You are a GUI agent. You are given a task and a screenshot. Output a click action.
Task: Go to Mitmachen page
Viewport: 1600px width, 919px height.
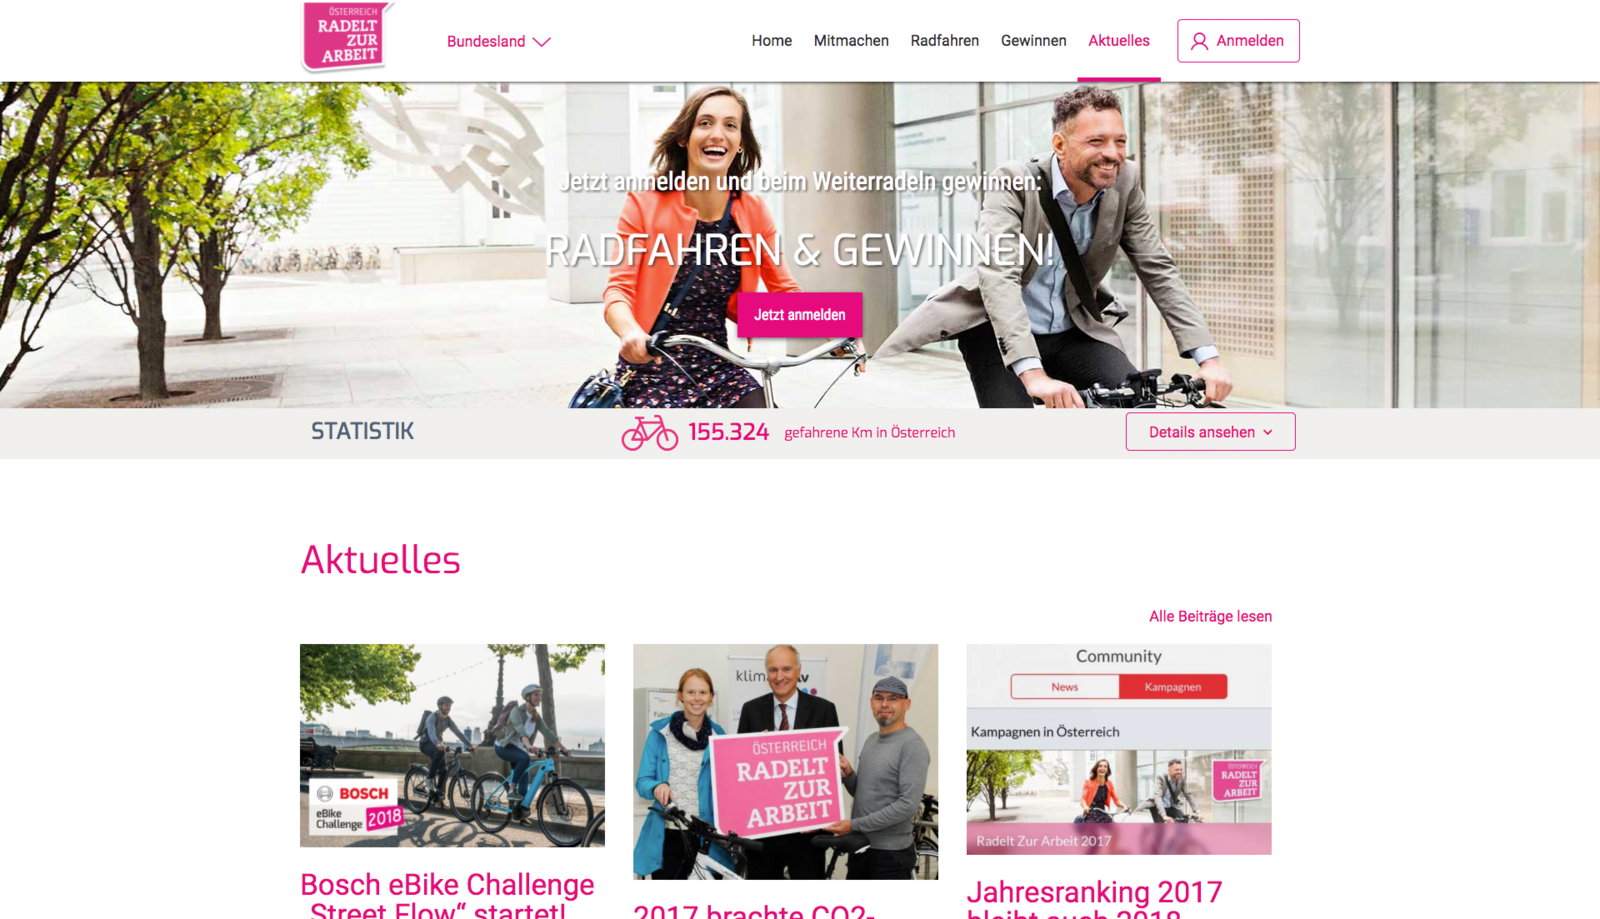tap(851, 41)
